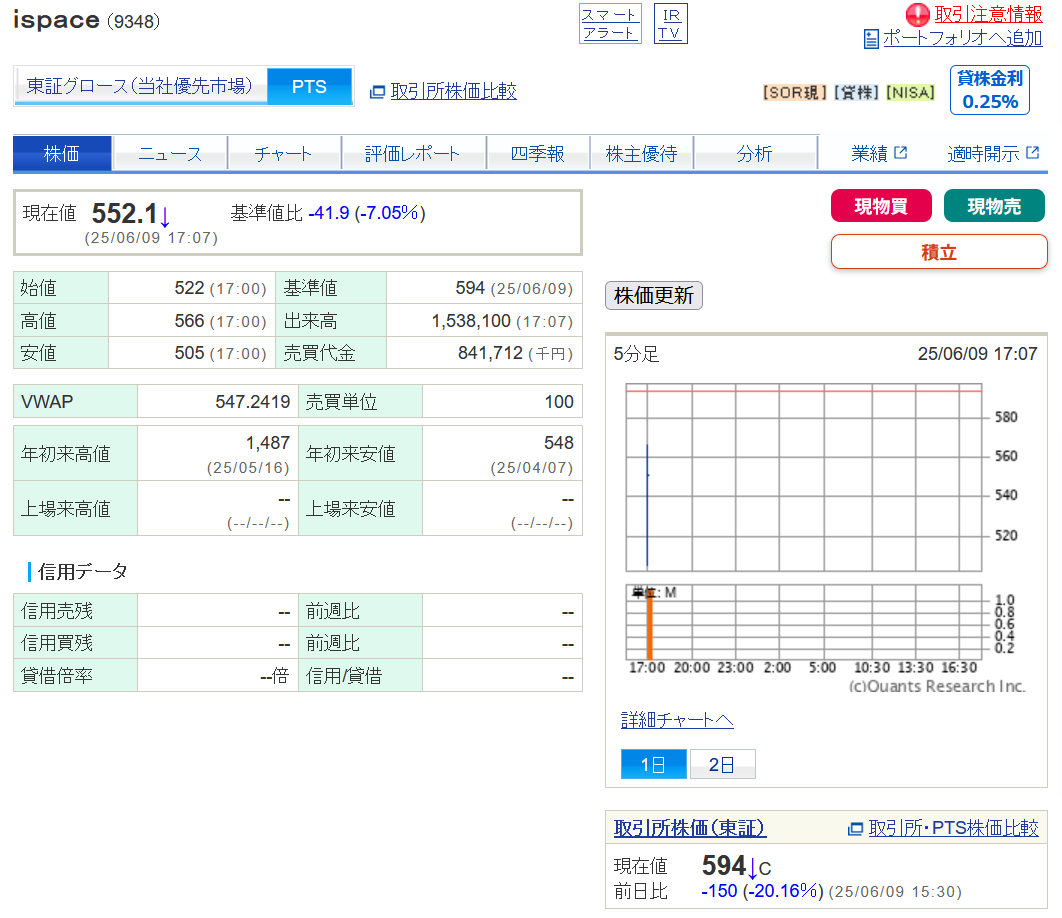This screenshot has width=1062, height=918.
Task: Open the 評価レポート tab
Action: 413,154
